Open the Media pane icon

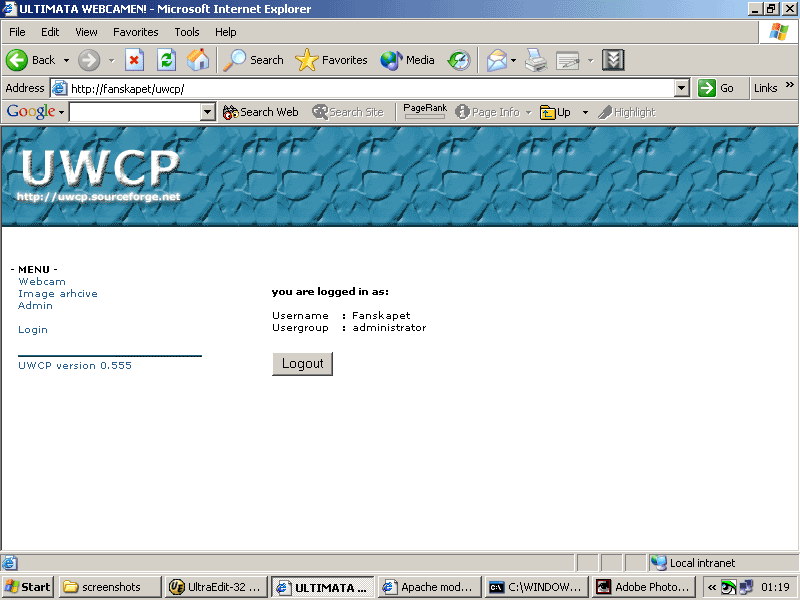(x=391, y=60)
